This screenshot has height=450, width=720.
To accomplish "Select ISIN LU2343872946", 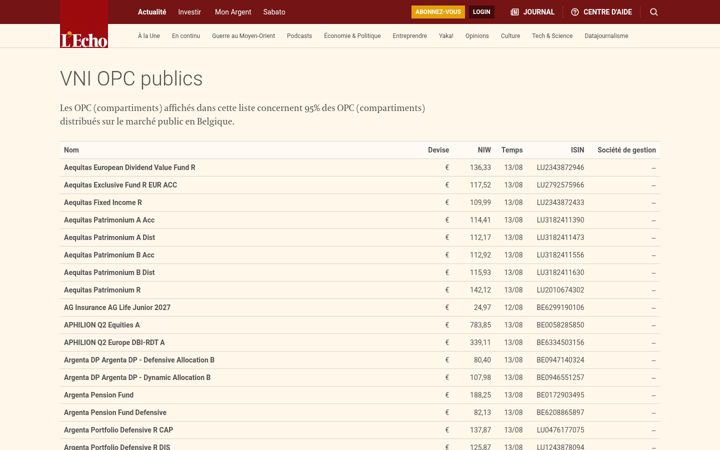I will point(560,168).
